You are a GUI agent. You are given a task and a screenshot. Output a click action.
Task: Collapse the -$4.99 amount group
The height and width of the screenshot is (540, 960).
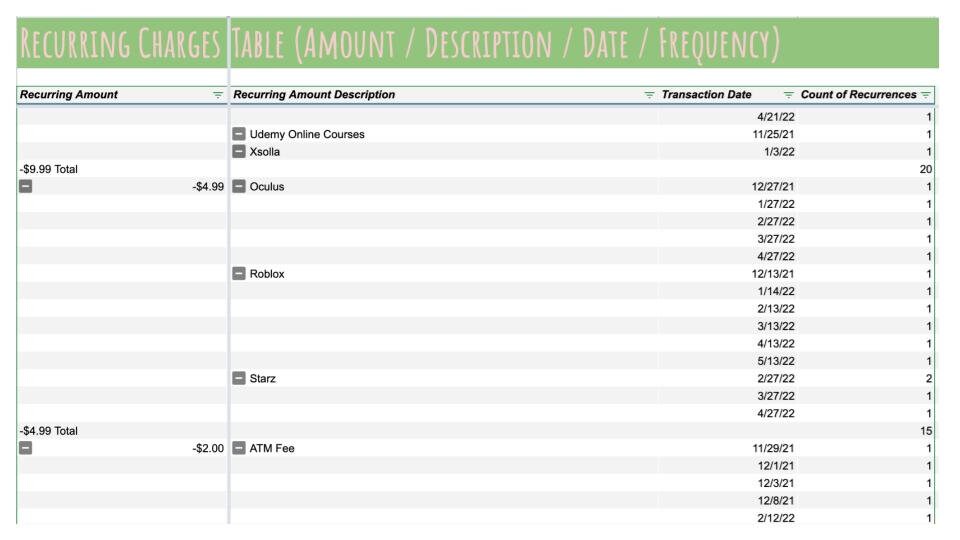26,187
